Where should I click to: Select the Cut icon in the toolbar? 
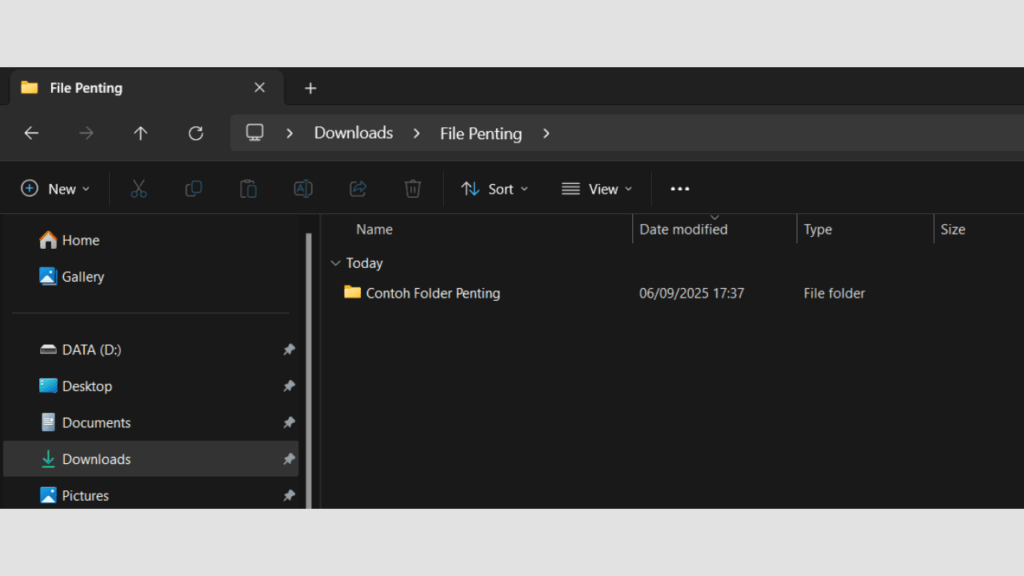pyautogui.click(x=138, y=188)
